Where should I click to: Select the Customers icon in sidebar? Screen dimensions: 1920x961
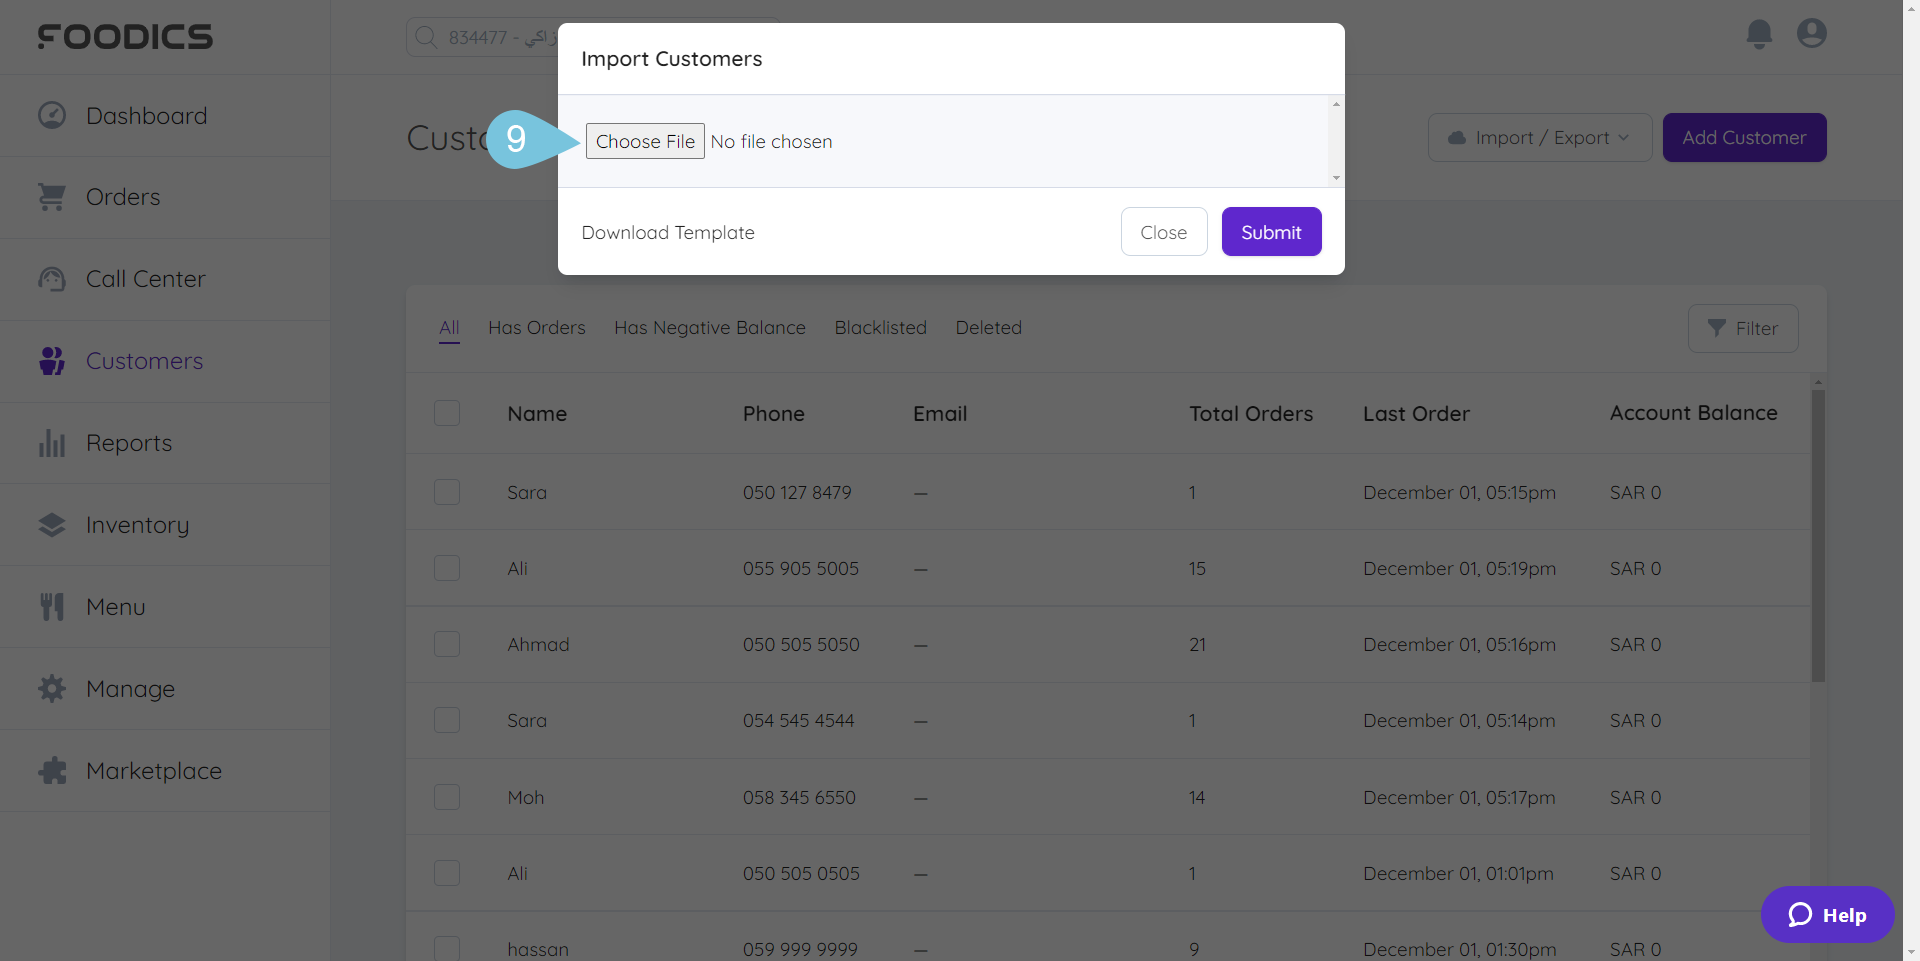52,360
